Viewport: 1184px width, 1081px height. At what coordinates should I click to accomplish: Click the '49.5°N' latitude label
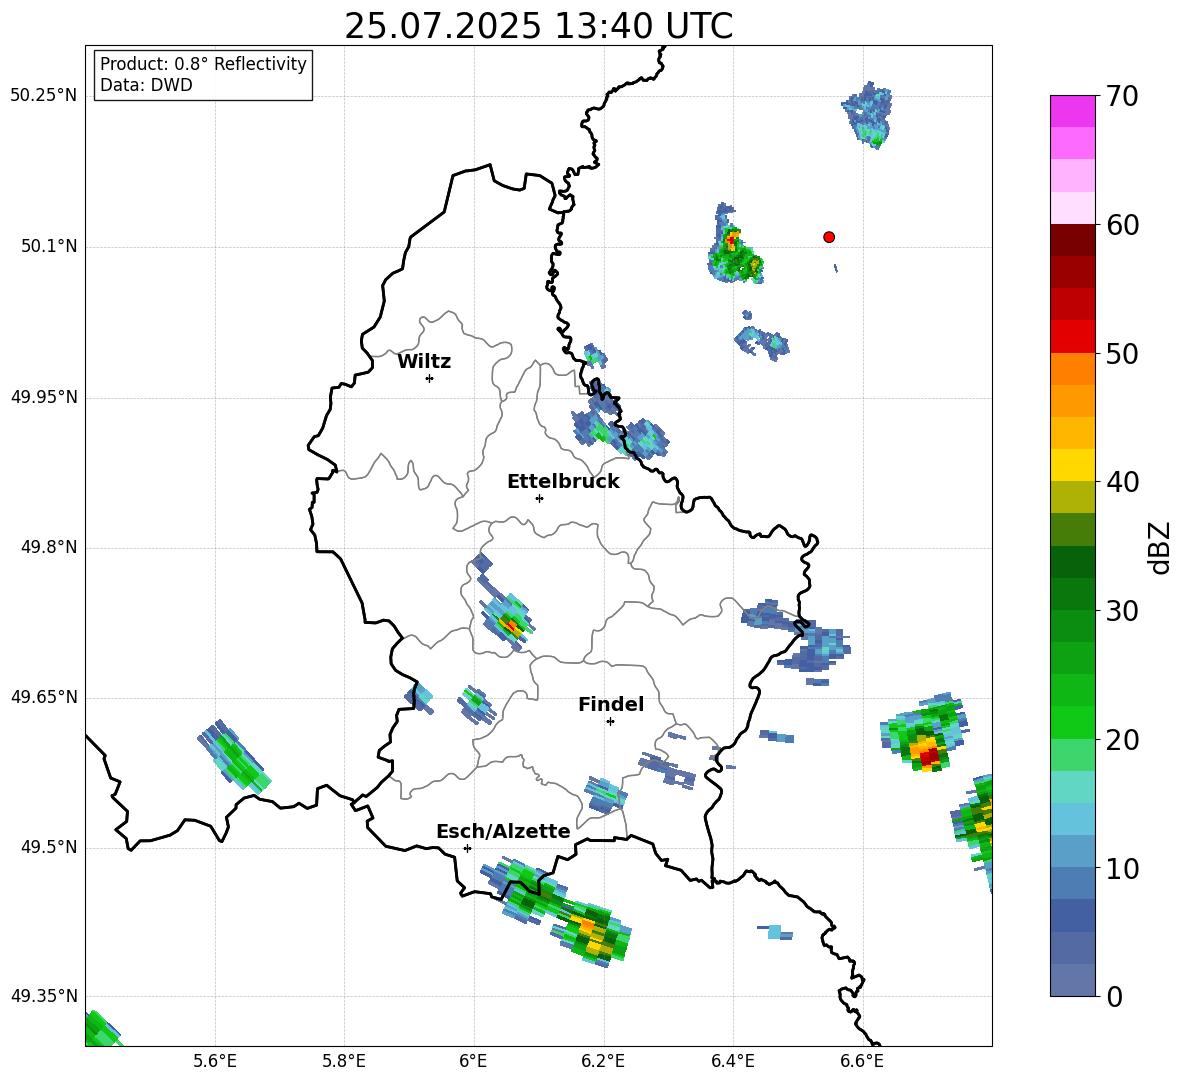point(49,846)
